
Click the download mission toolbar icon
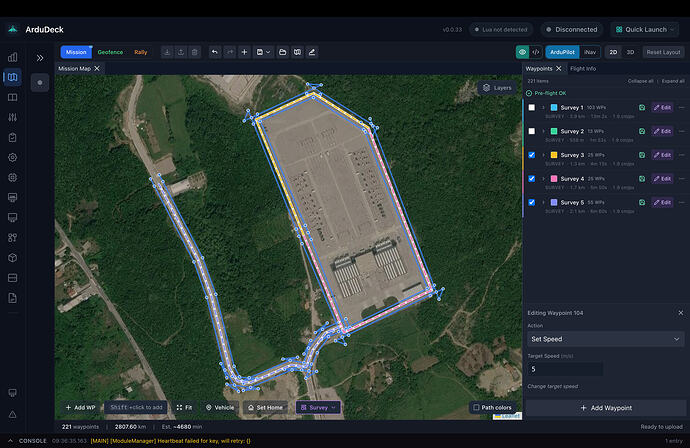pyautogui.click(x=167, y=52)
